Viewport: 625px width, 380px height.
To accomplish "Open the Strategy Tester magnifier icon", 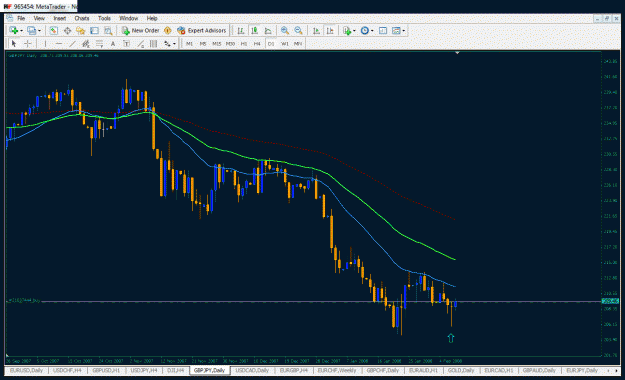I will pos(108,30).
